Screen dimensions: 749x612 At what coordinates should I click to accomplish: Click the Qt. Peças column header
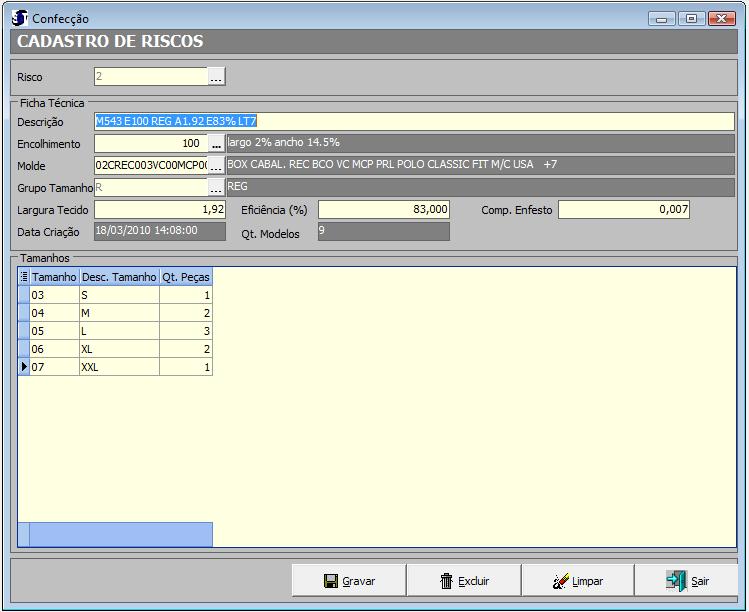point(186,277)
